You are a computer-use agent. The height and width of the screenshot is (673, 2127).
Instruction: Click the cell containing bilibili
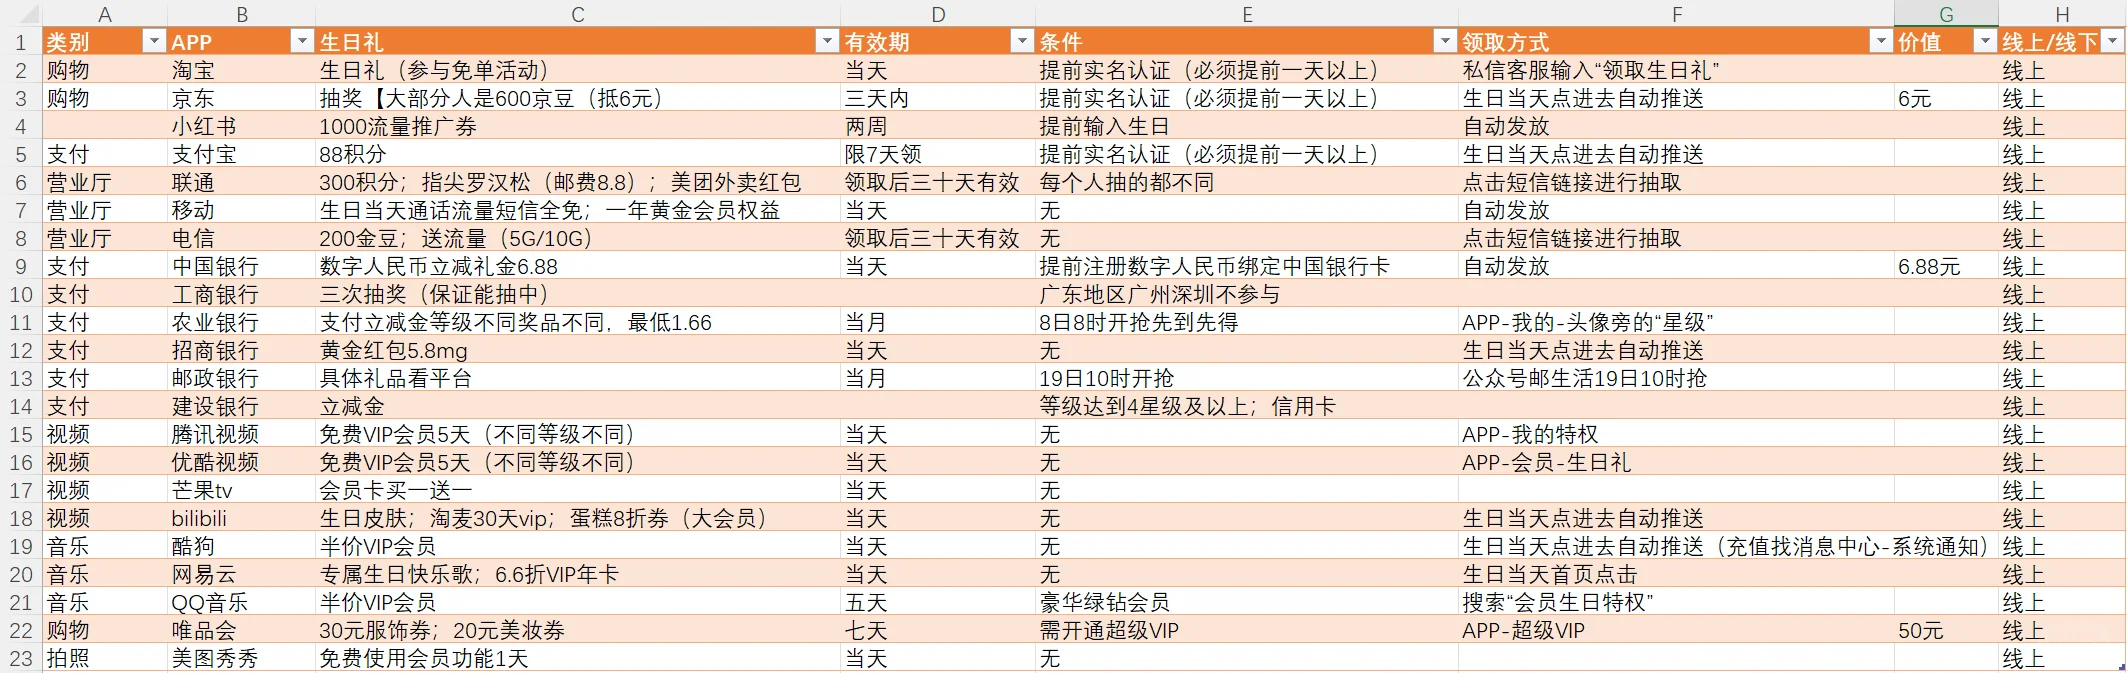pyautogui.click(x=241, y=518)
